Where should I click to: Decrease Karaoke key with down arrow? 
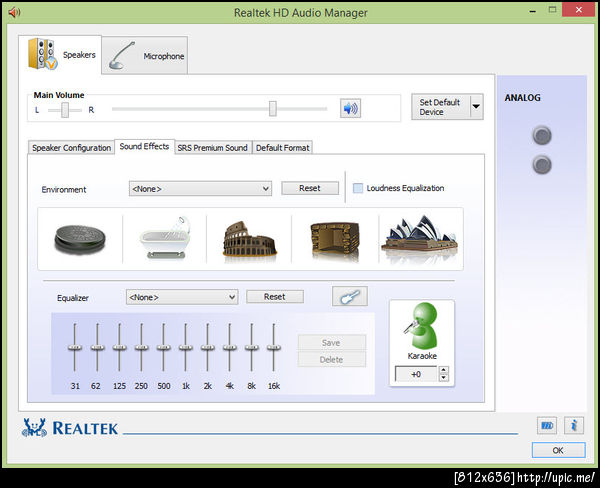click(x=443, y=377)
